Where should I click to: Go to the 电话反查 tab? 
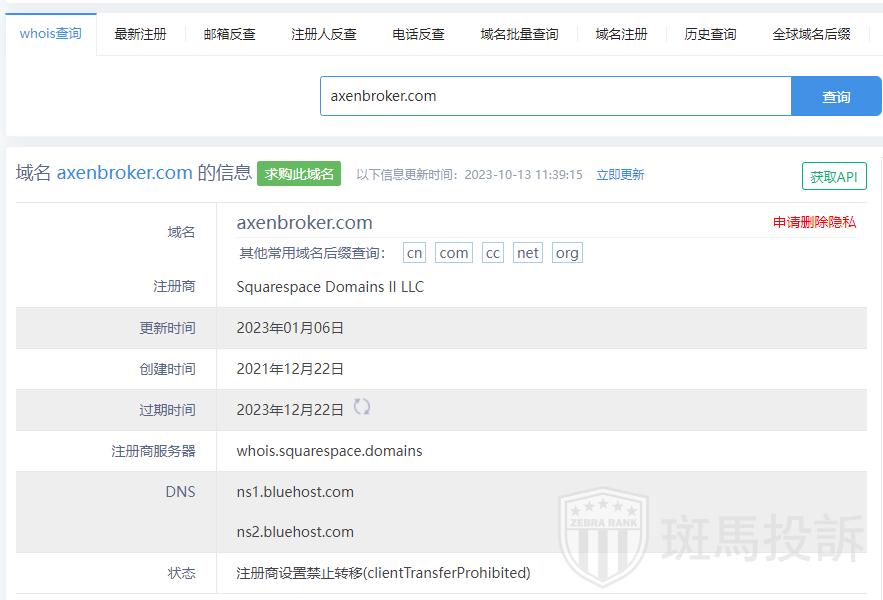click(x=418, y=34)
